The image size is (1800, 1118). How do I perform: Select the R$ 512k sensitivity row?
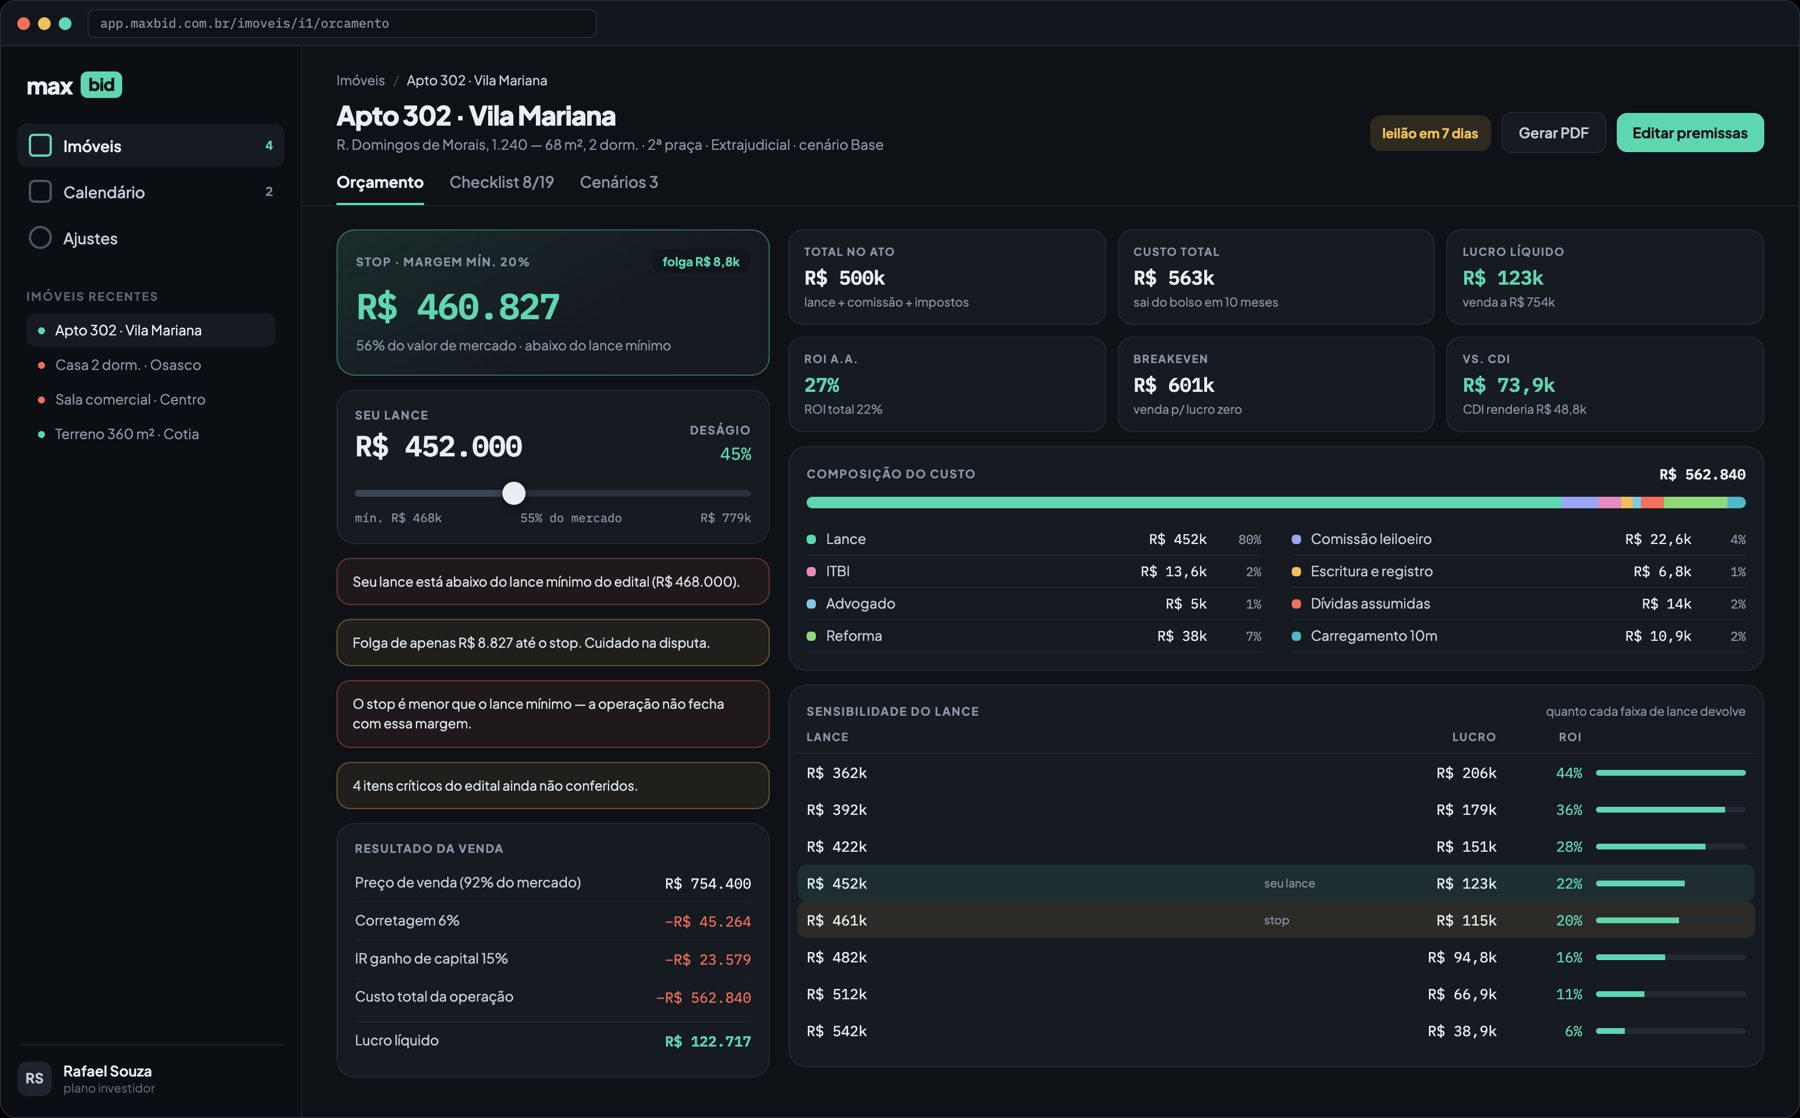click(1276, 994)
